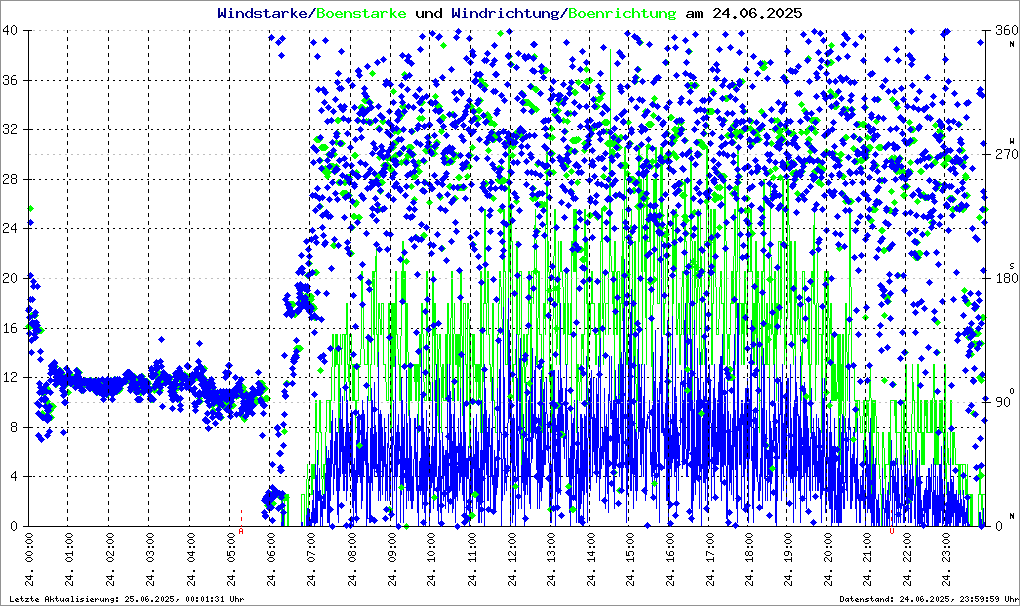Click the '28' wind speed scale label

[x=10, y=179]
